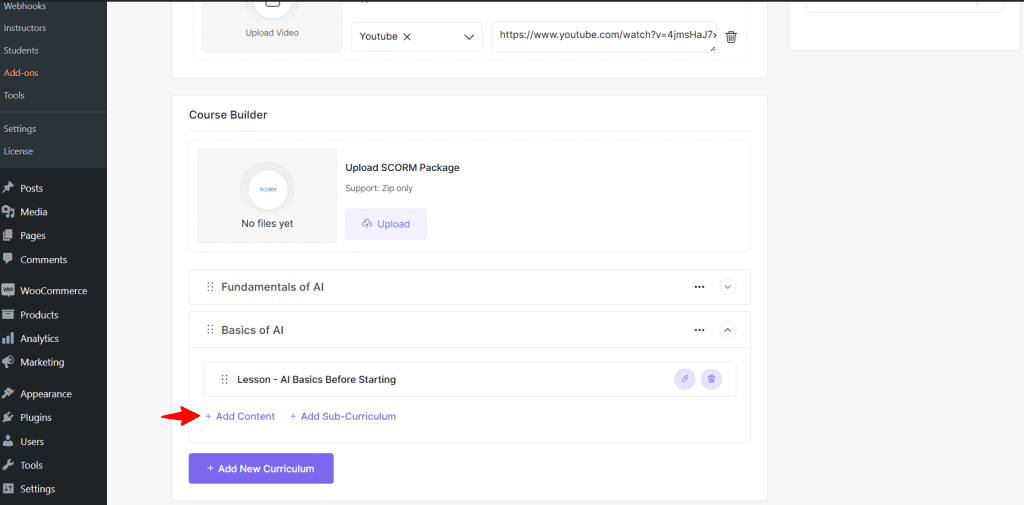
Task: Click Fundamentals of AI title text
Action: coord(272,287)
